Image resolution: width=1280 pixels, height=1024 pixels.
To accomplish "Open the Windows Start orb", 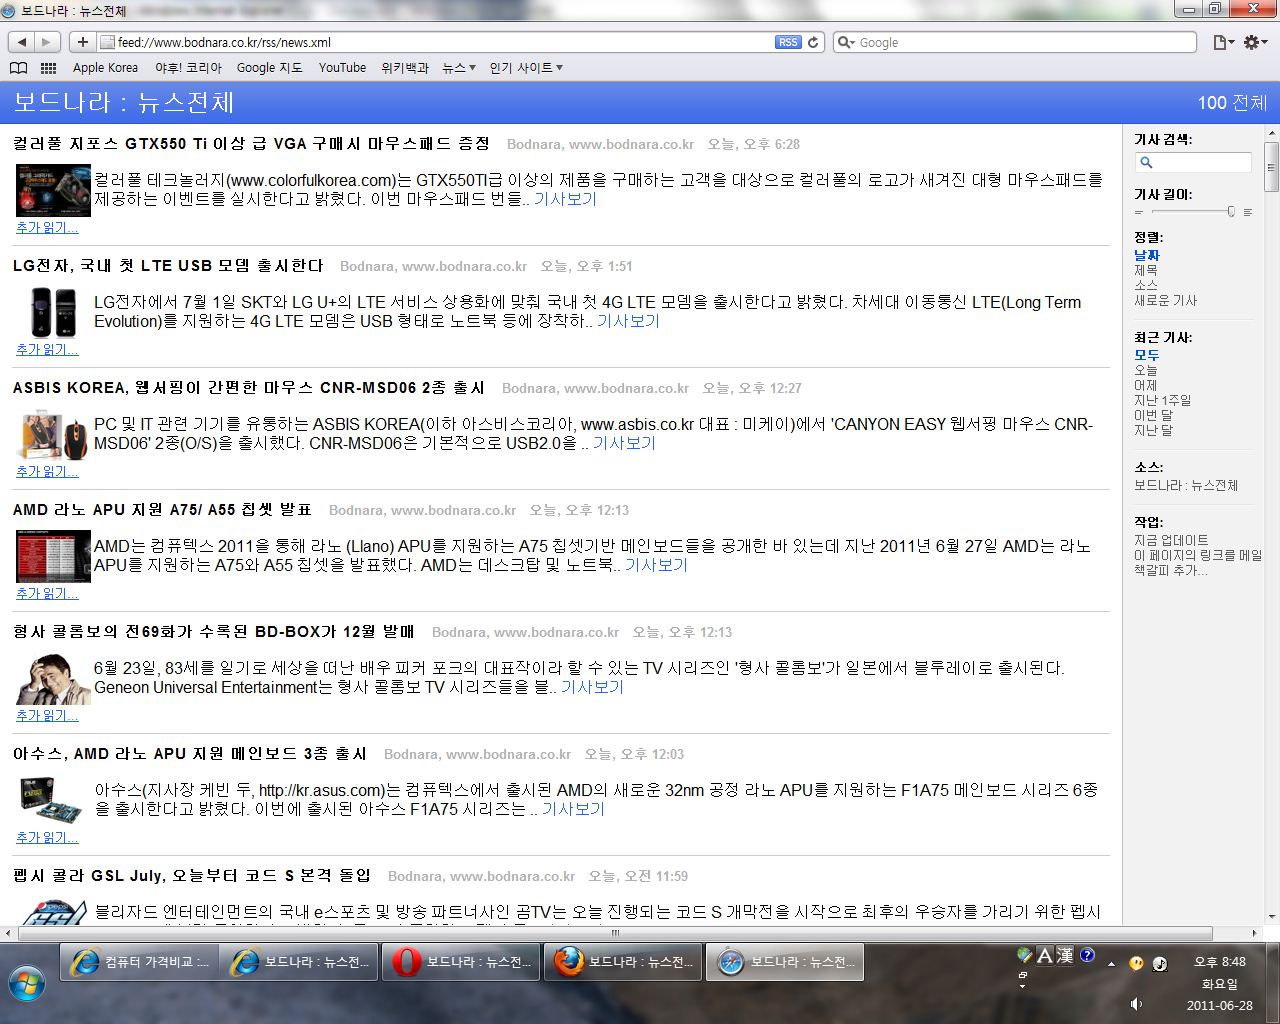I will [x=27, y=984].
